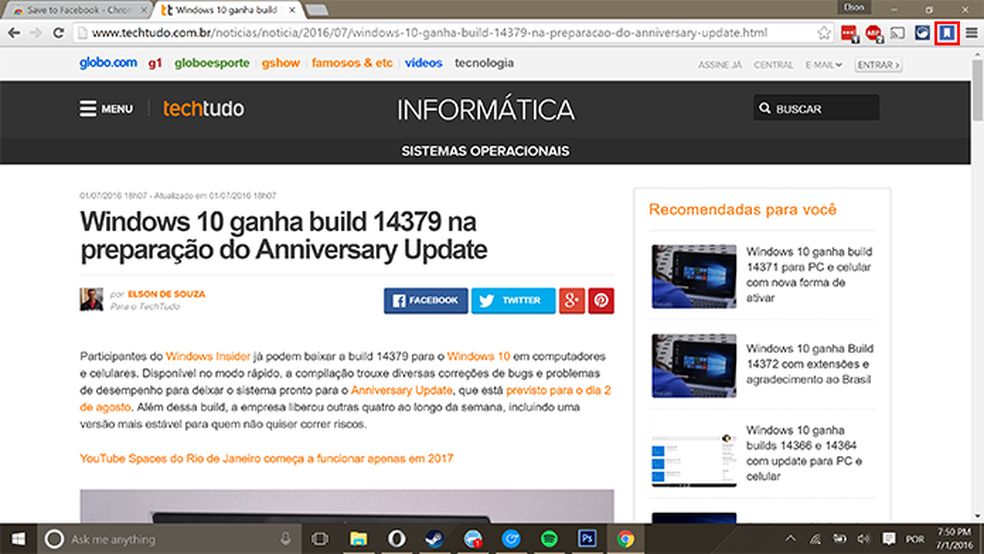Viewport: 984px width, 554px height.
Task: Click SISTEMAS OPERACIONAIS section heading
Action: (485, 151)
